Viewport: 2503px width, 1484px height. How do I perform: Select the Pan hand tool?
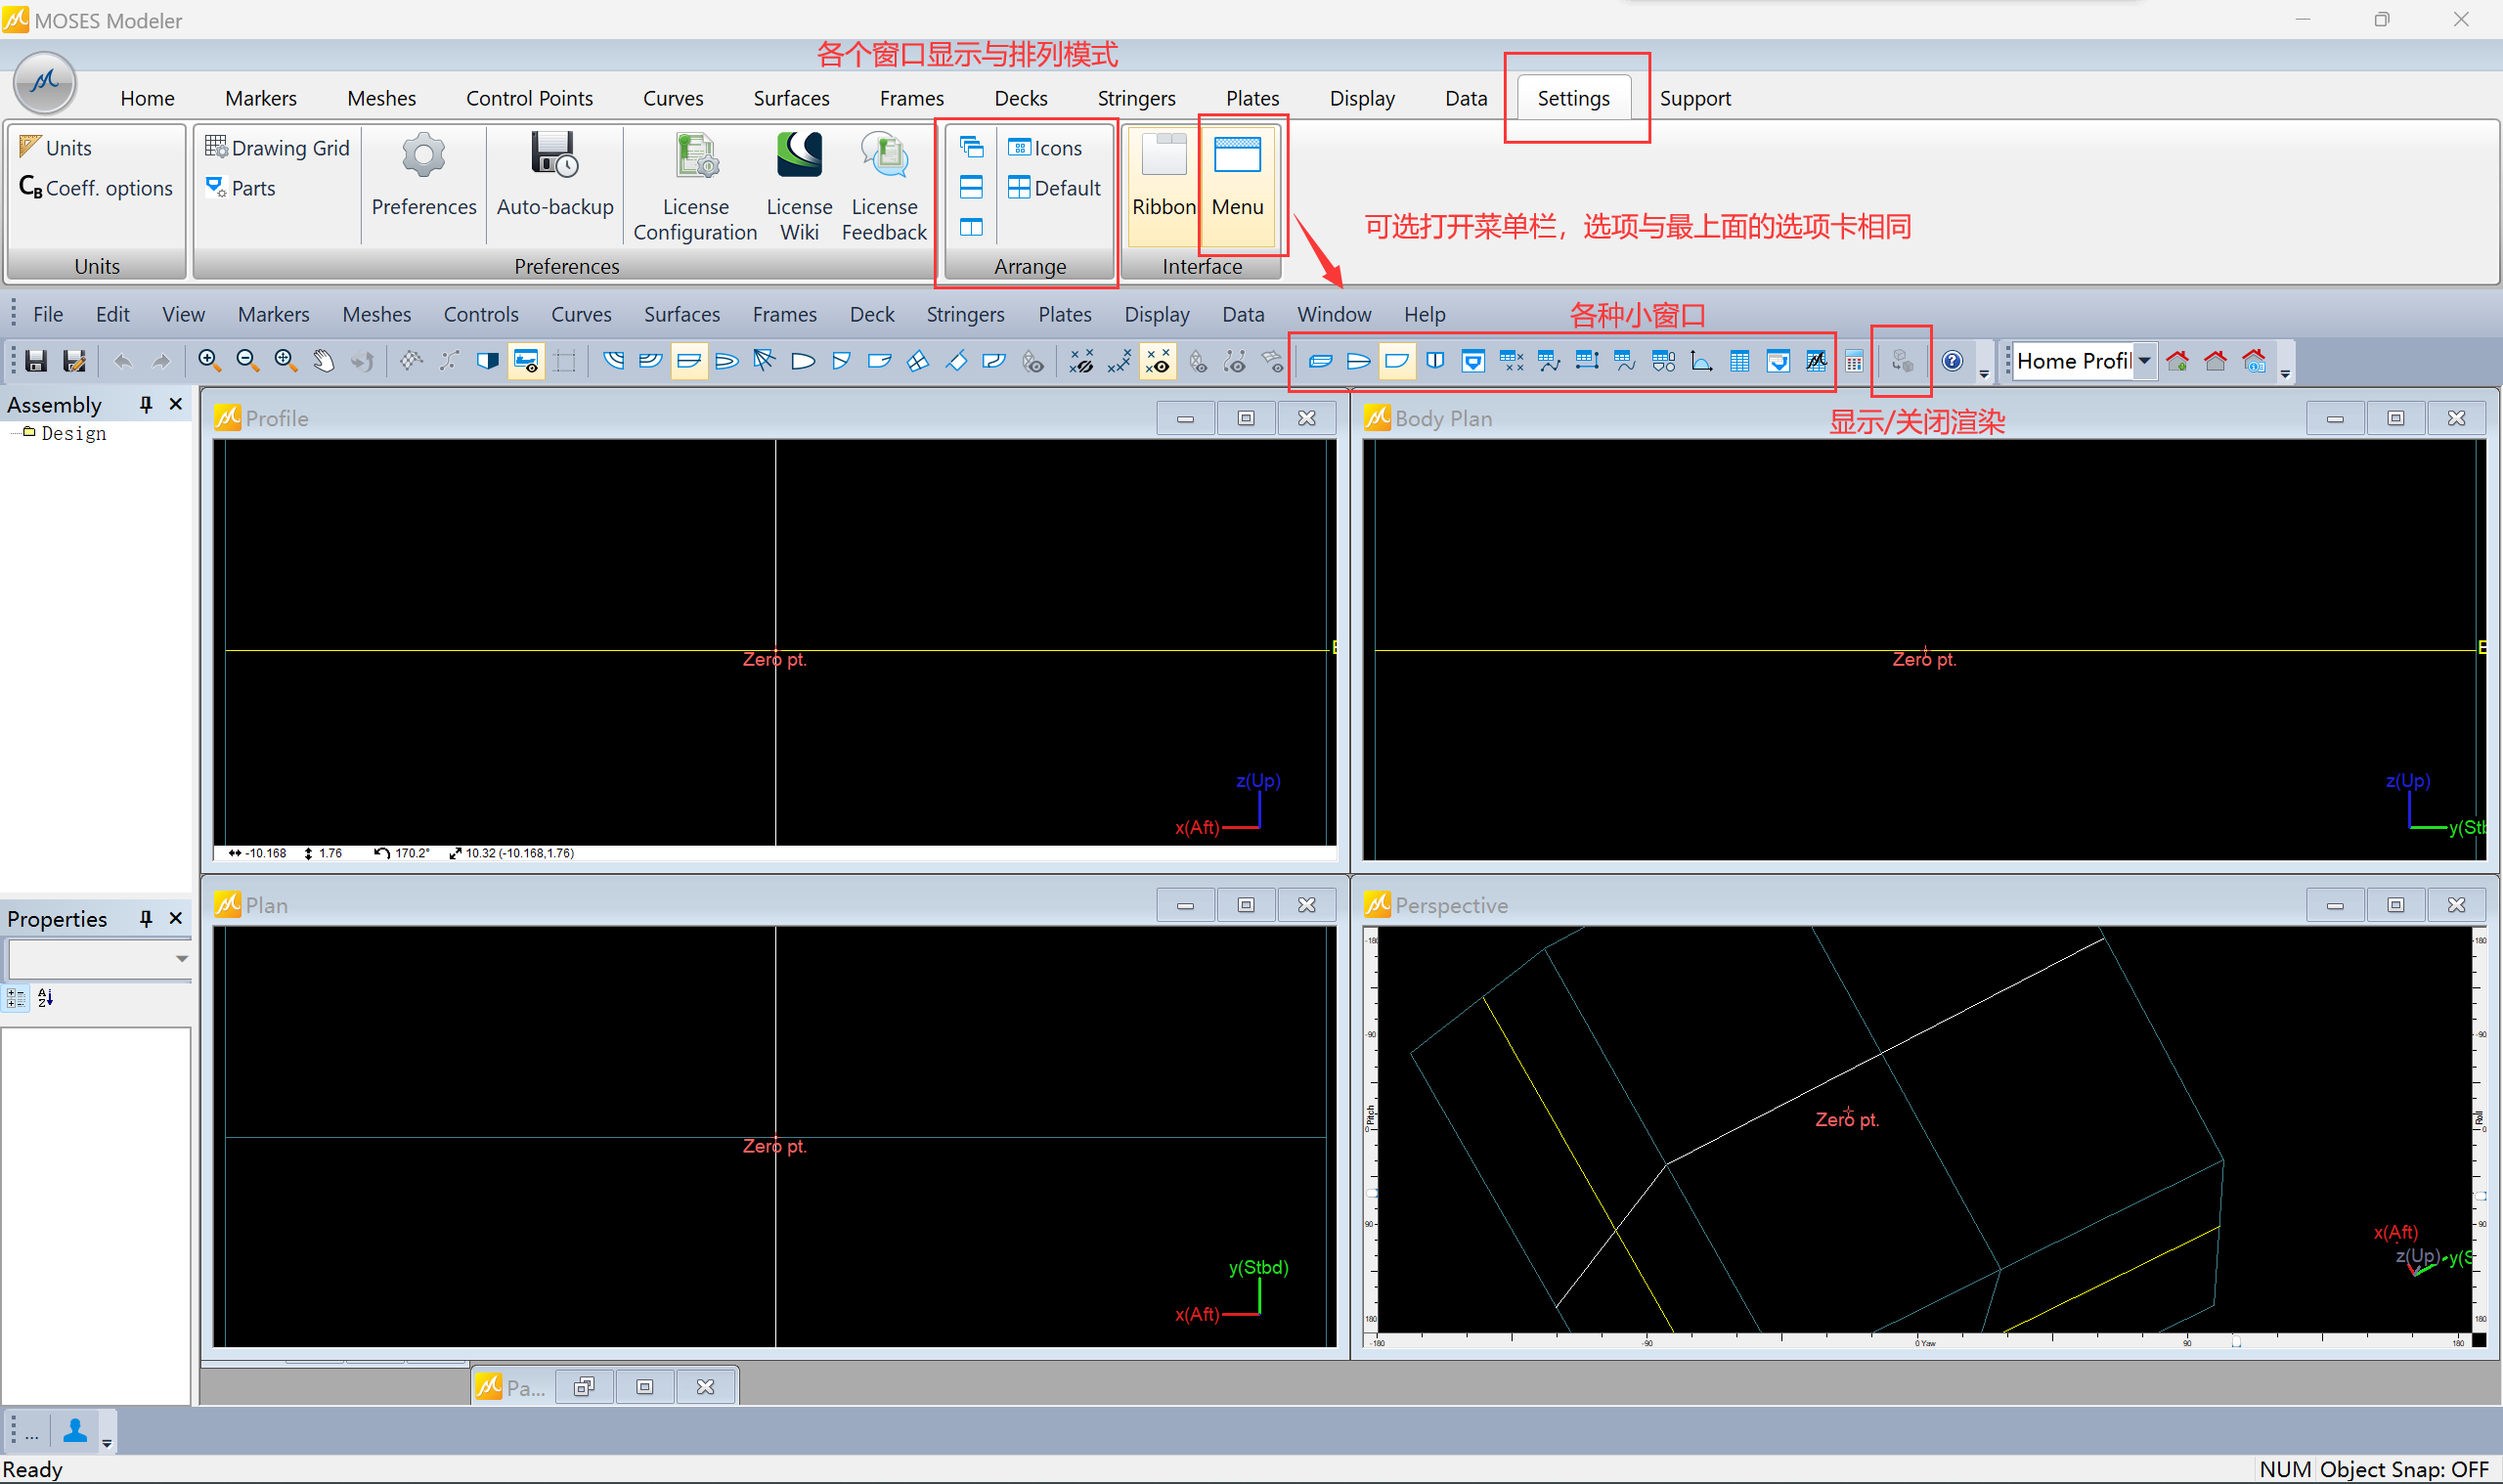pos(324,361)
